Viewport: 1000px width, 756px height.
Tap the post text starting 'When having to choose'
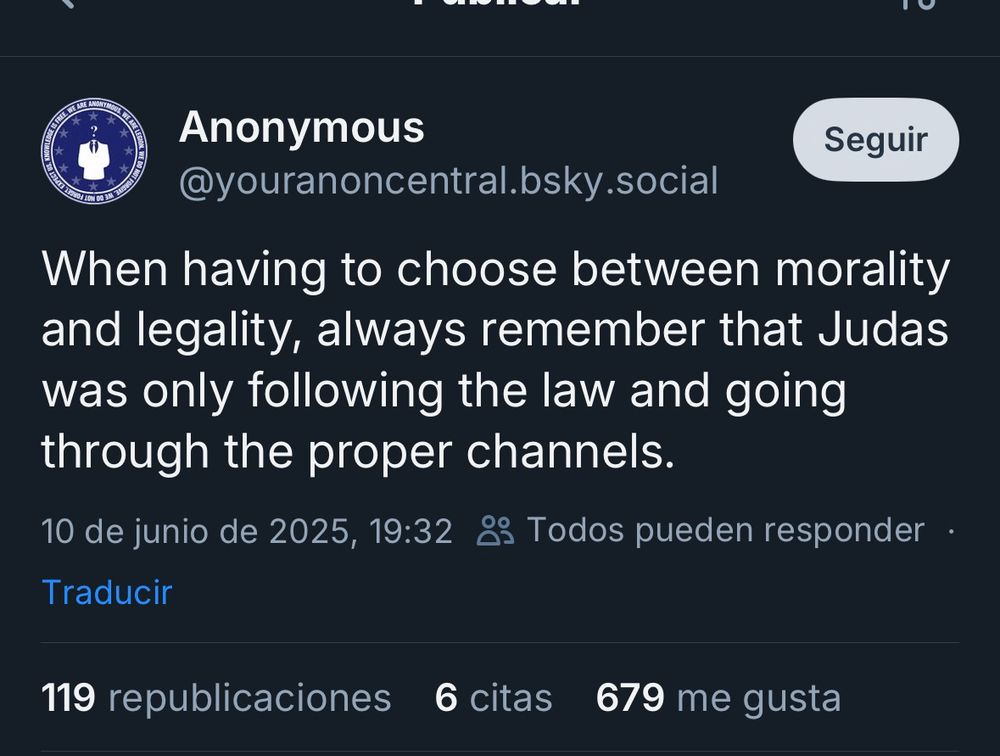[x=496, y=360]
